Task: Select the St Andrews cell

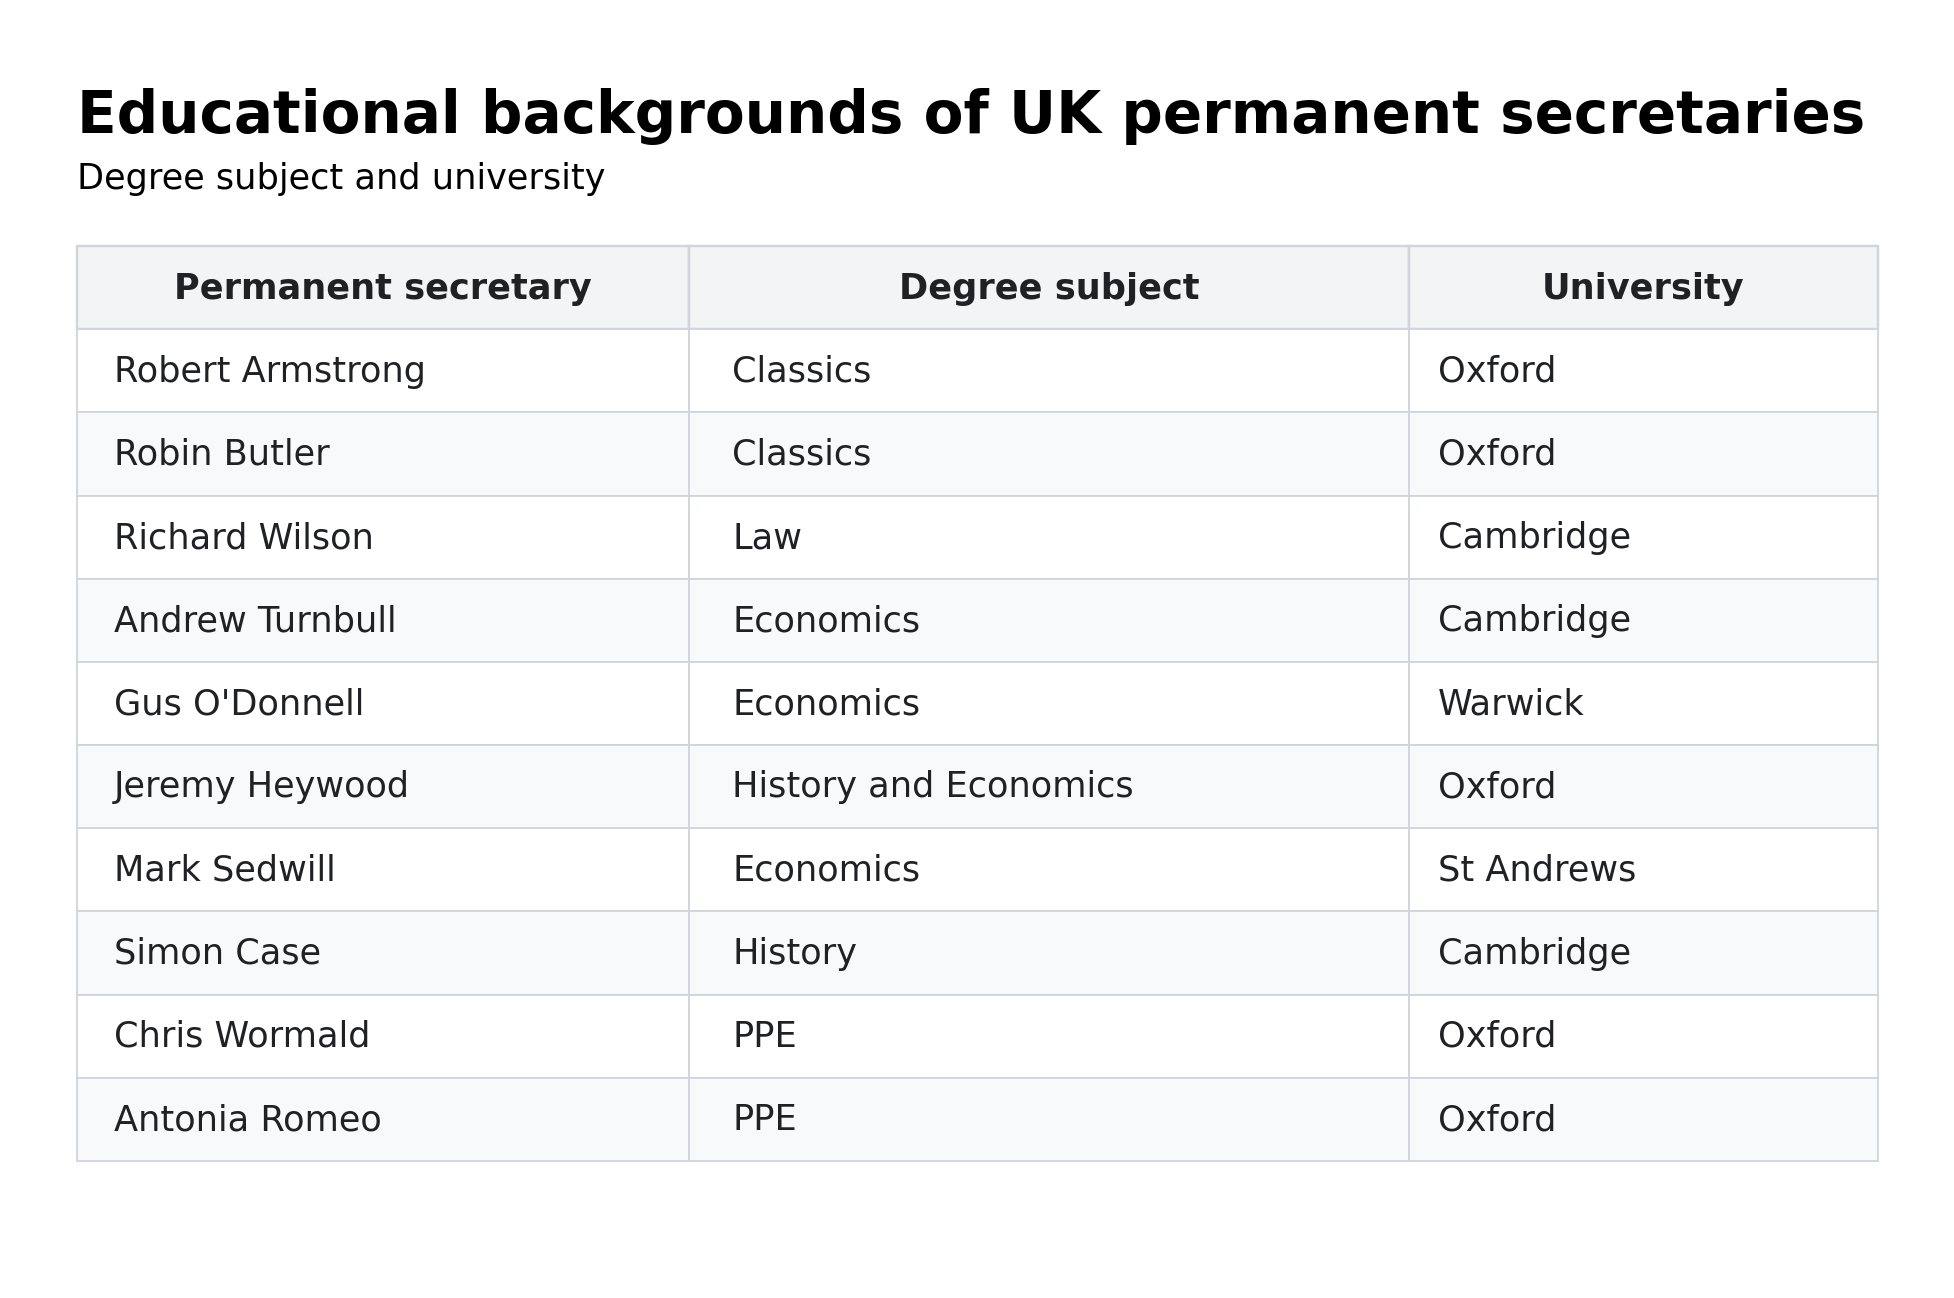Action: (x=1643, y=870)
